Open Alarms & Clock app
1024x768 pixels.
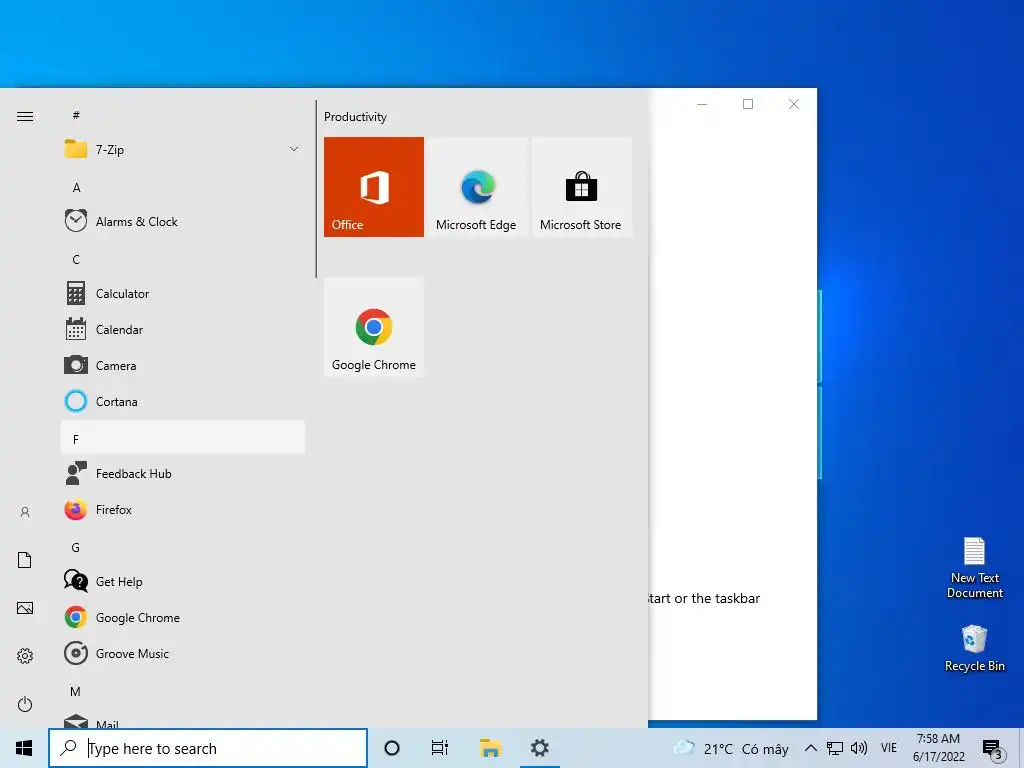183,221
